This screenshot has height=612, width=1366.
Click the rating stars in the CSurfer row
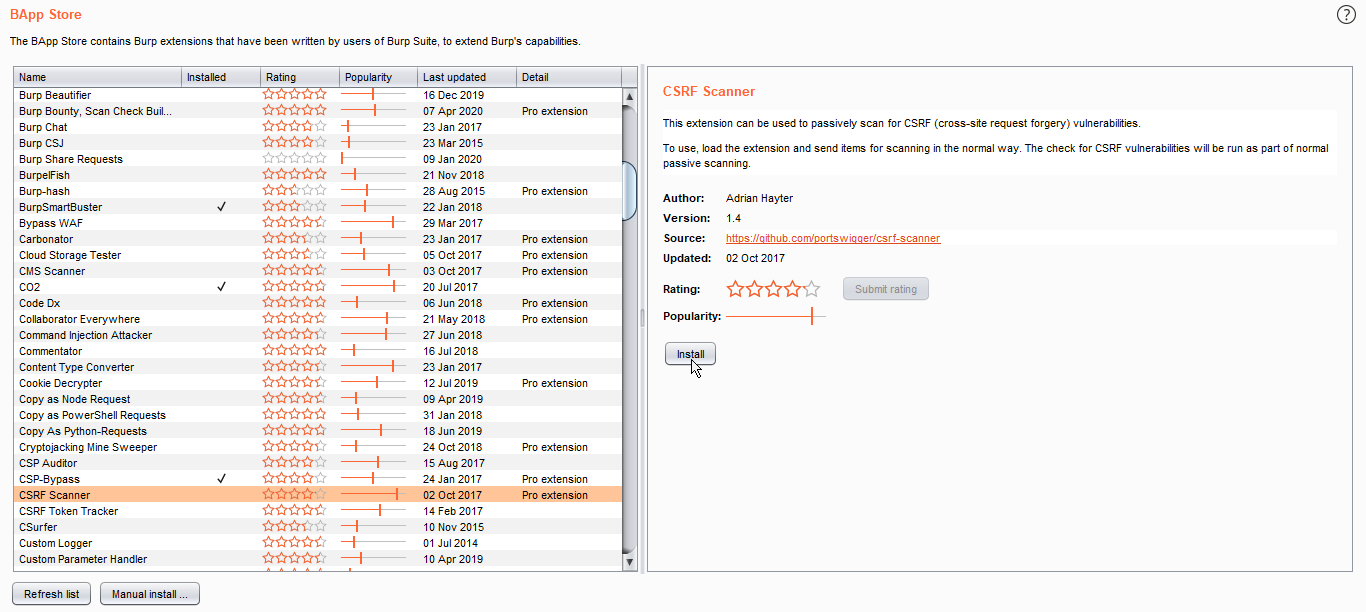(x=294, y=527)
